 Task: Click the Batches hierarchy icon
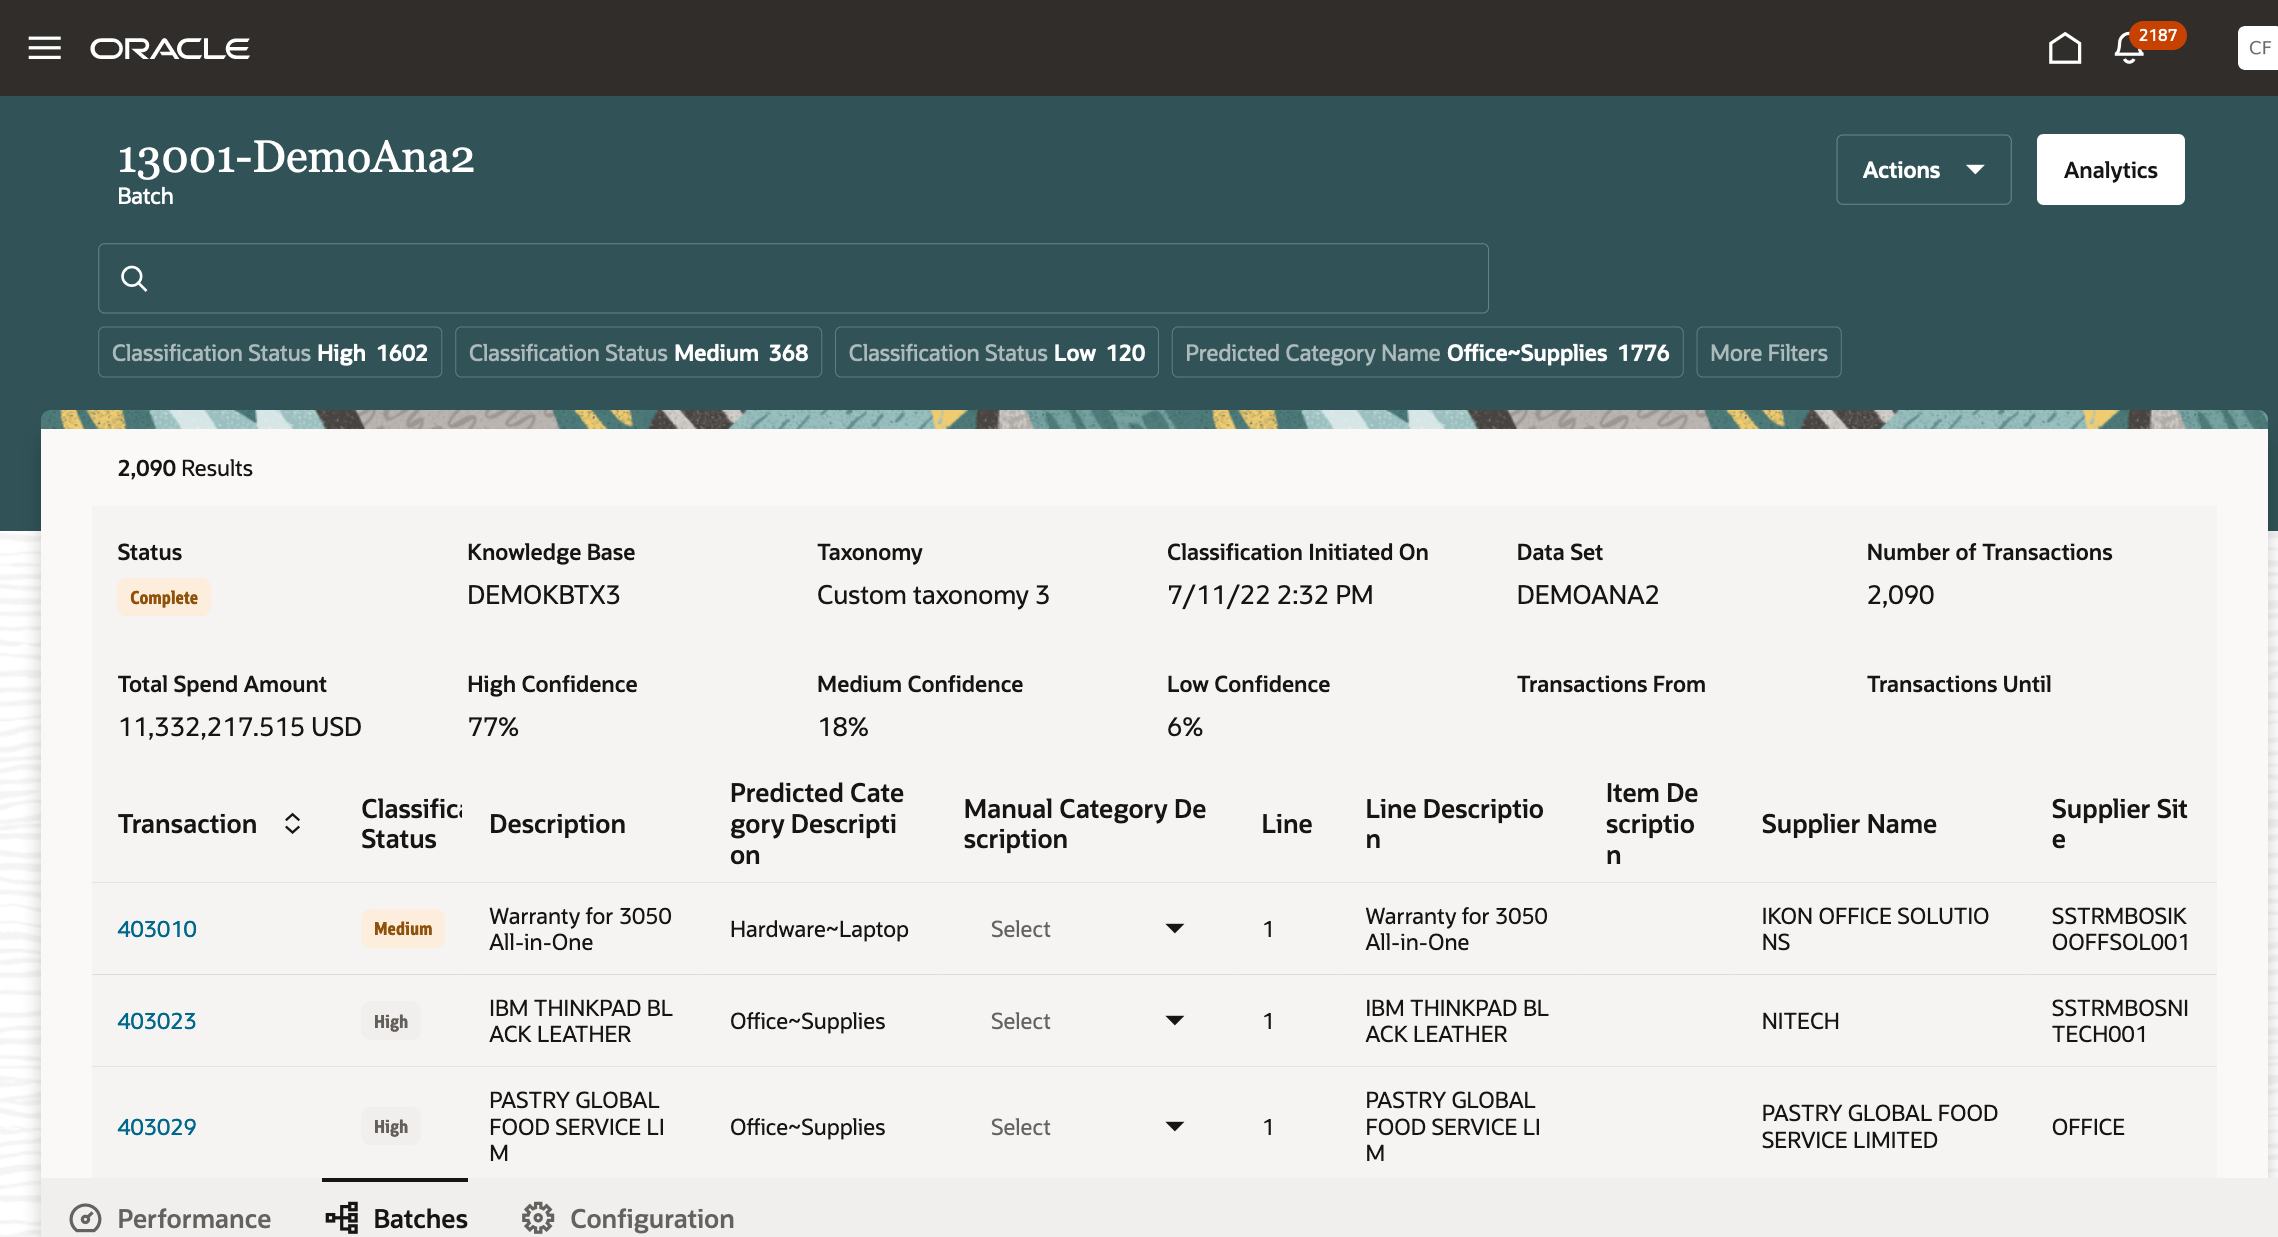[342, 1217]
